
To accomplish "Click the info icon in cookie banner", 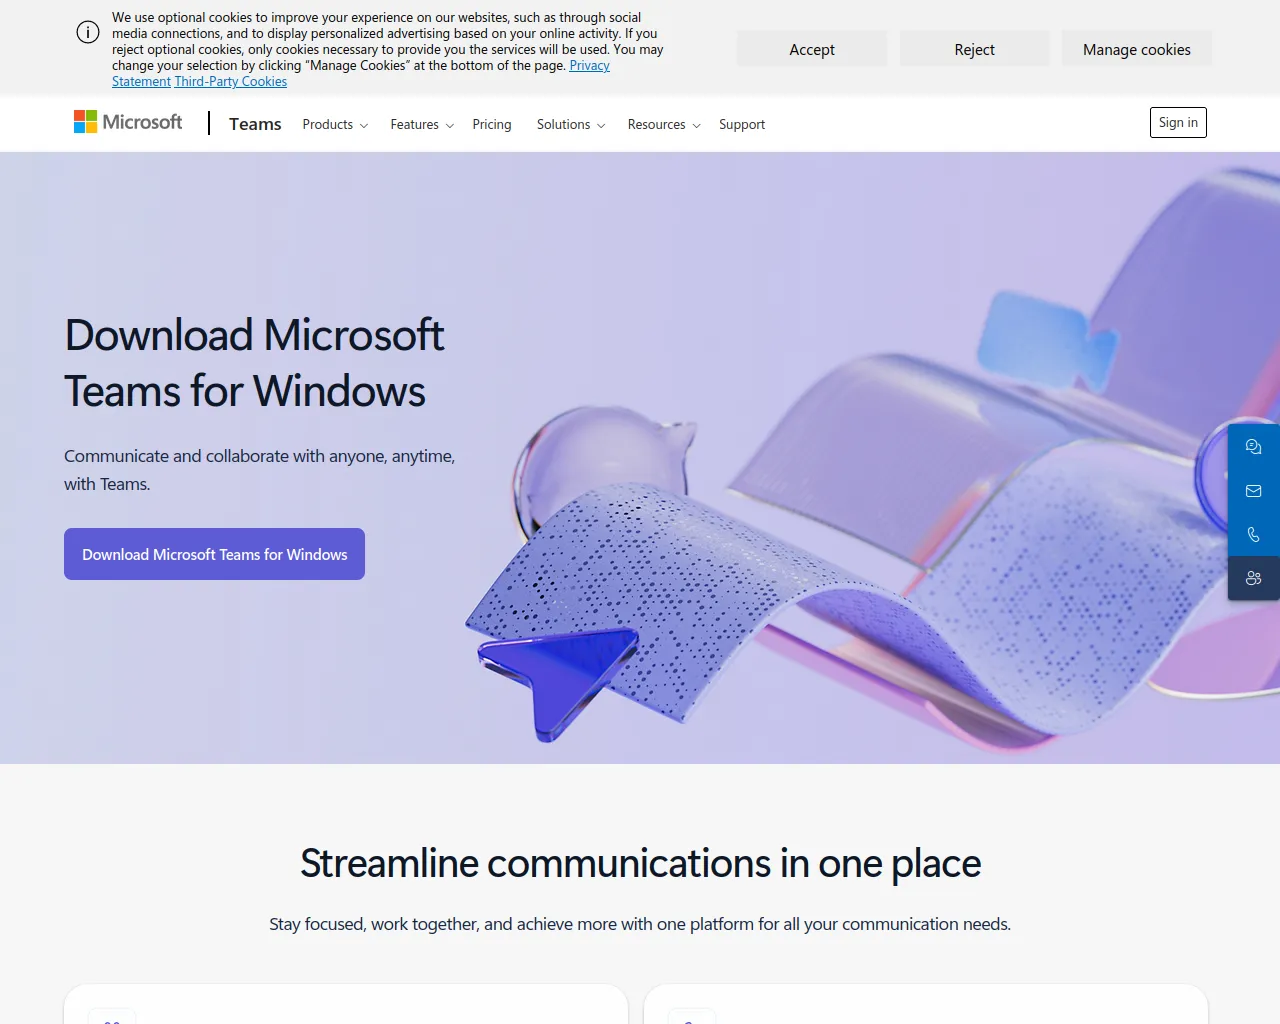I will tap(88, 32).
